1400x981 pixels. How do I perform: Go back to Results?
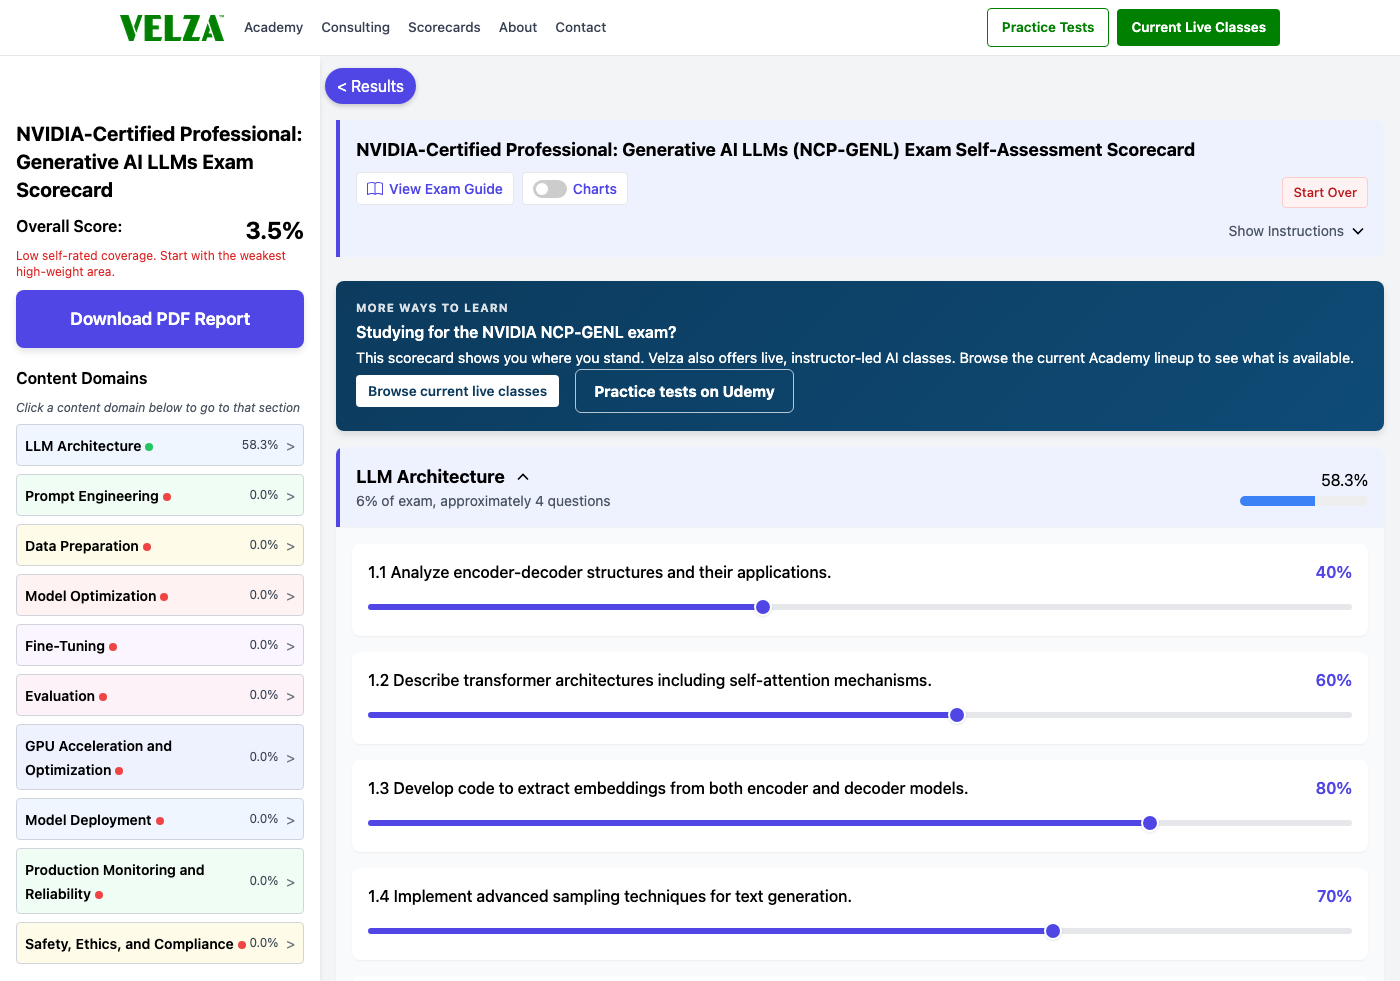pos(370,86)
